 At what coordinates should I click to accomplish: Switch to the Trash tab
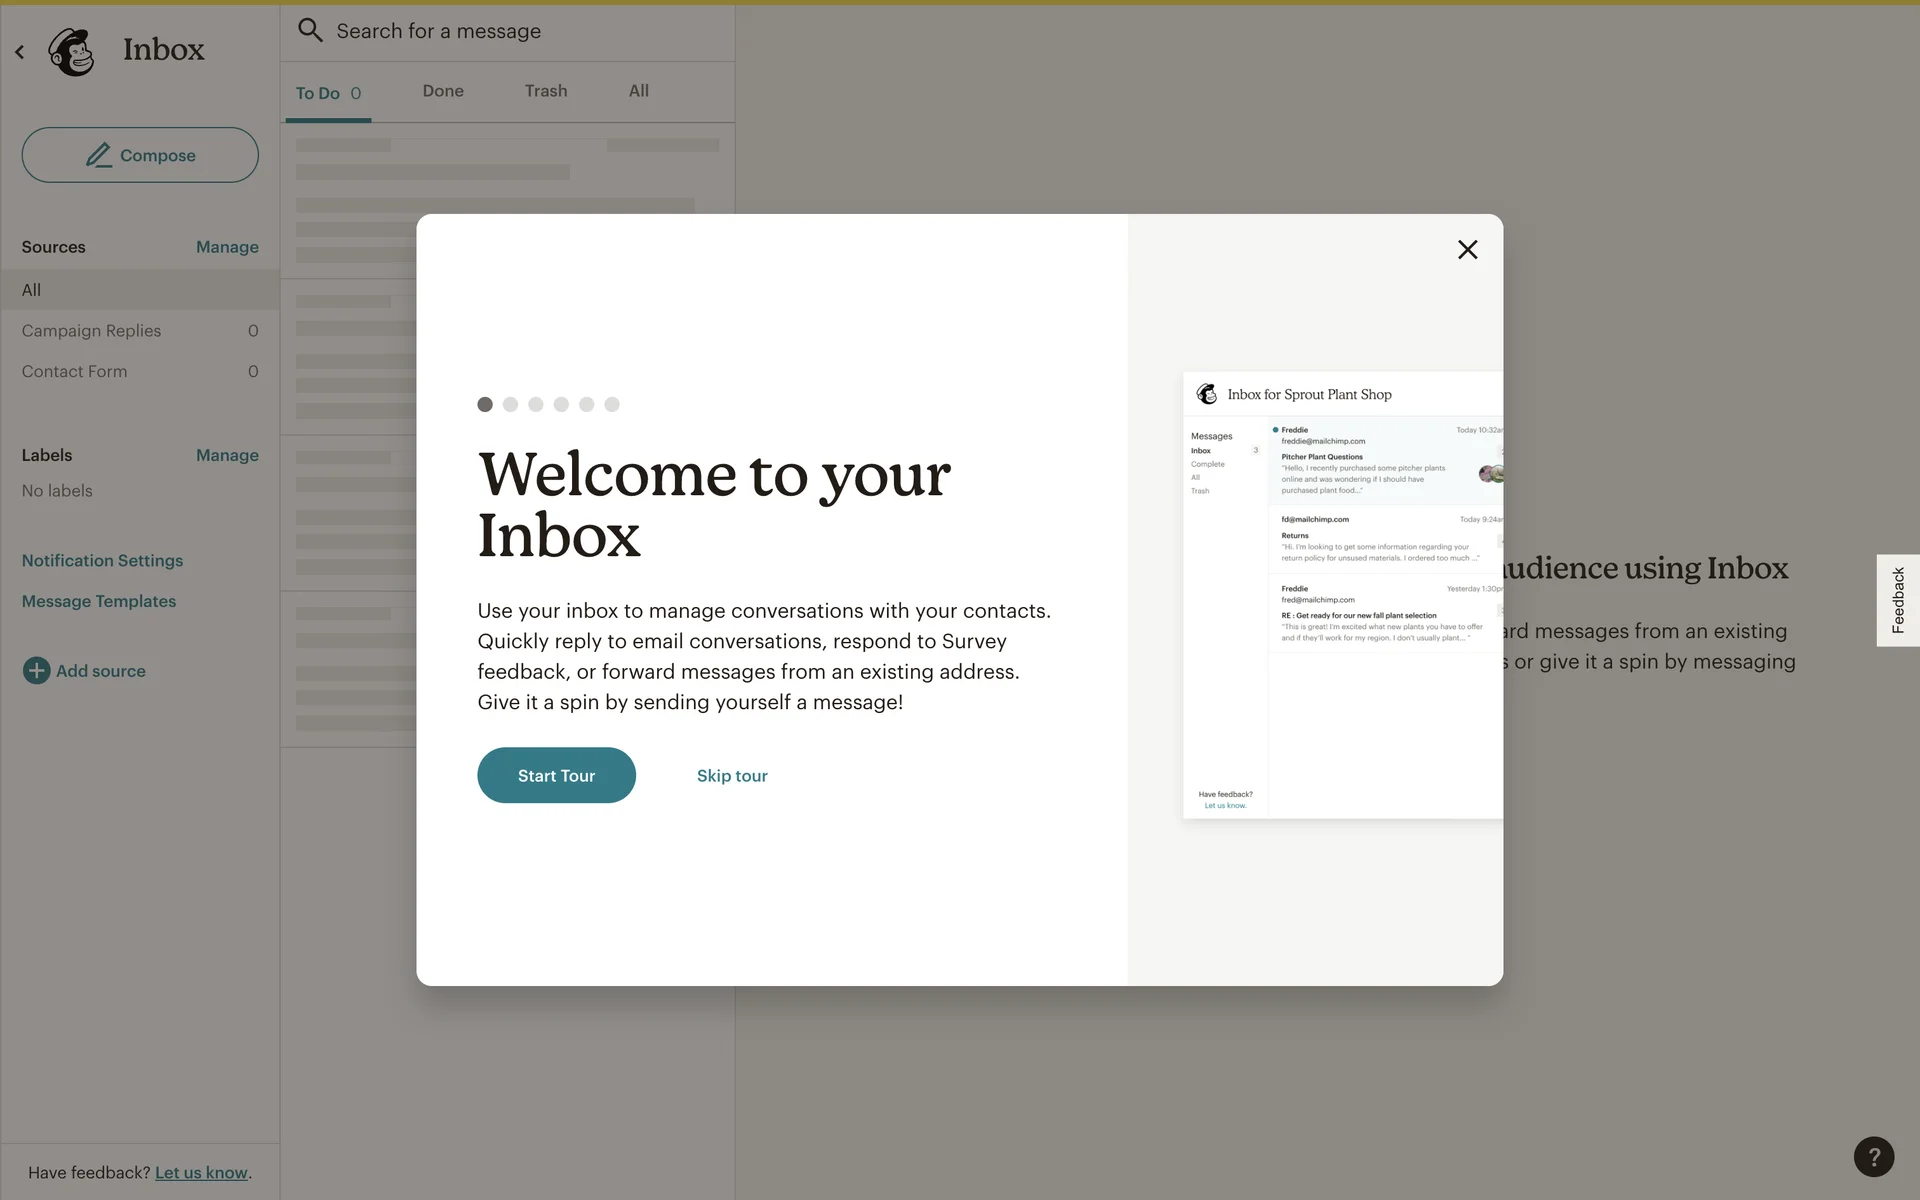546,91
